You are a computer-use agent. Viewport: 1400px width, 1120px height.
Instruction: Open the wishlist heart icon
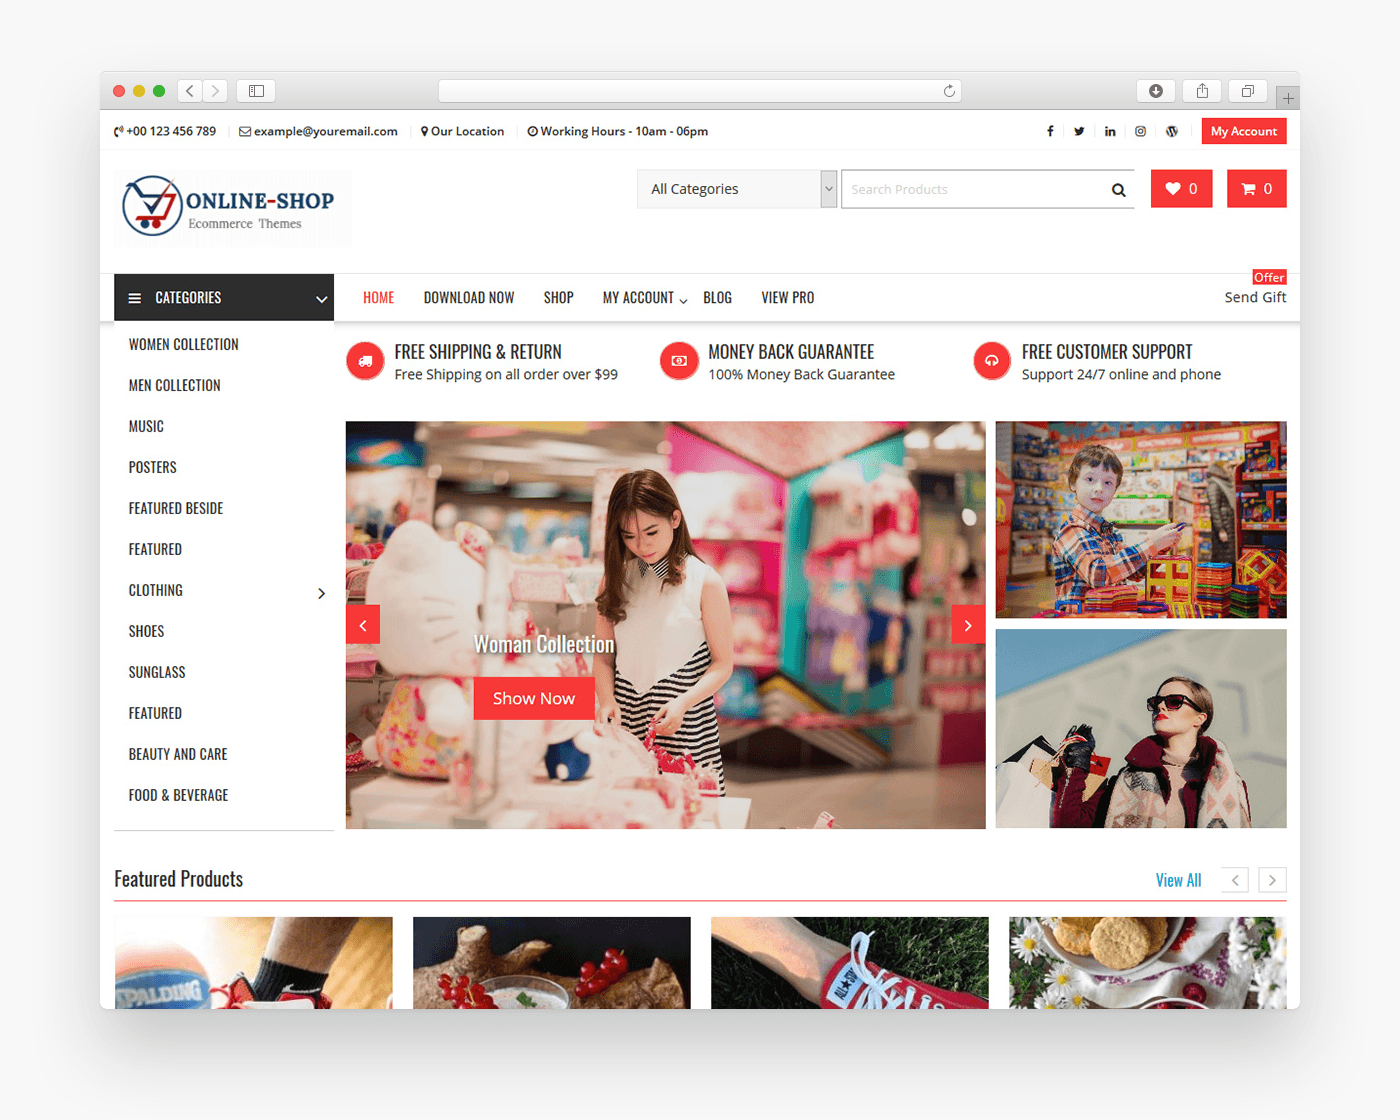1172,188
